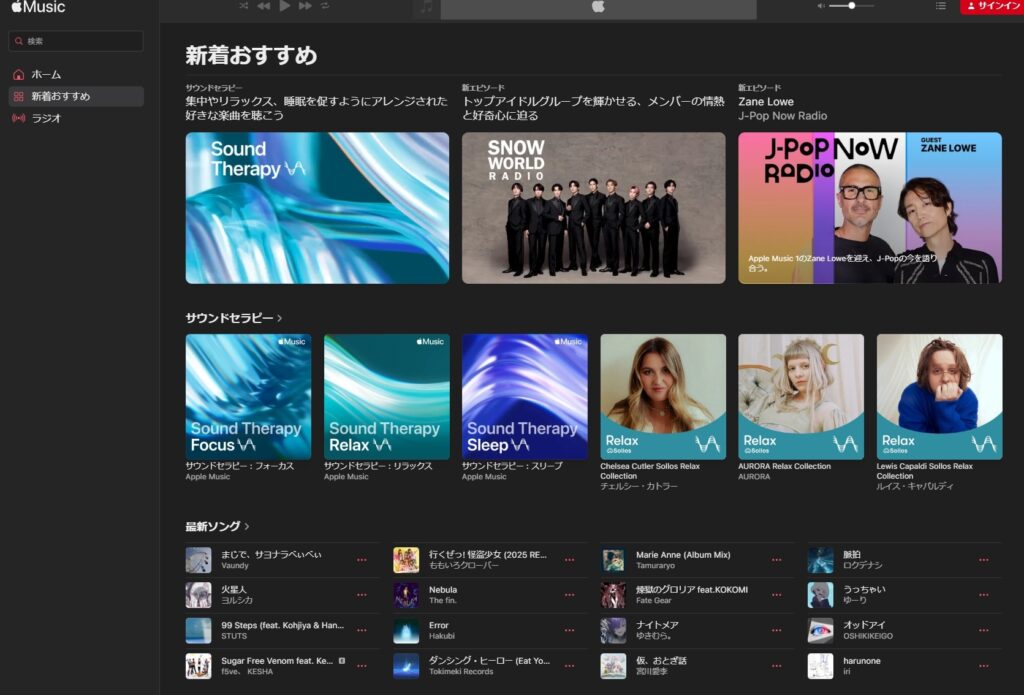Click the song title まじで、サヨナラべいべい
Image resolution: width=1024 pixels, height=695 pixels.
point(271,555)
